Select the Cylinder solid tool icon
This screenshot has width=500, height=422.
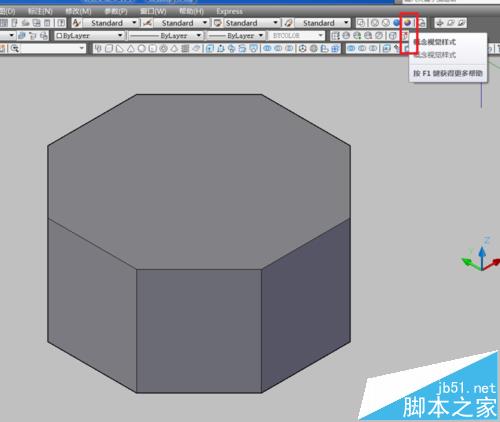pos(153,49)
